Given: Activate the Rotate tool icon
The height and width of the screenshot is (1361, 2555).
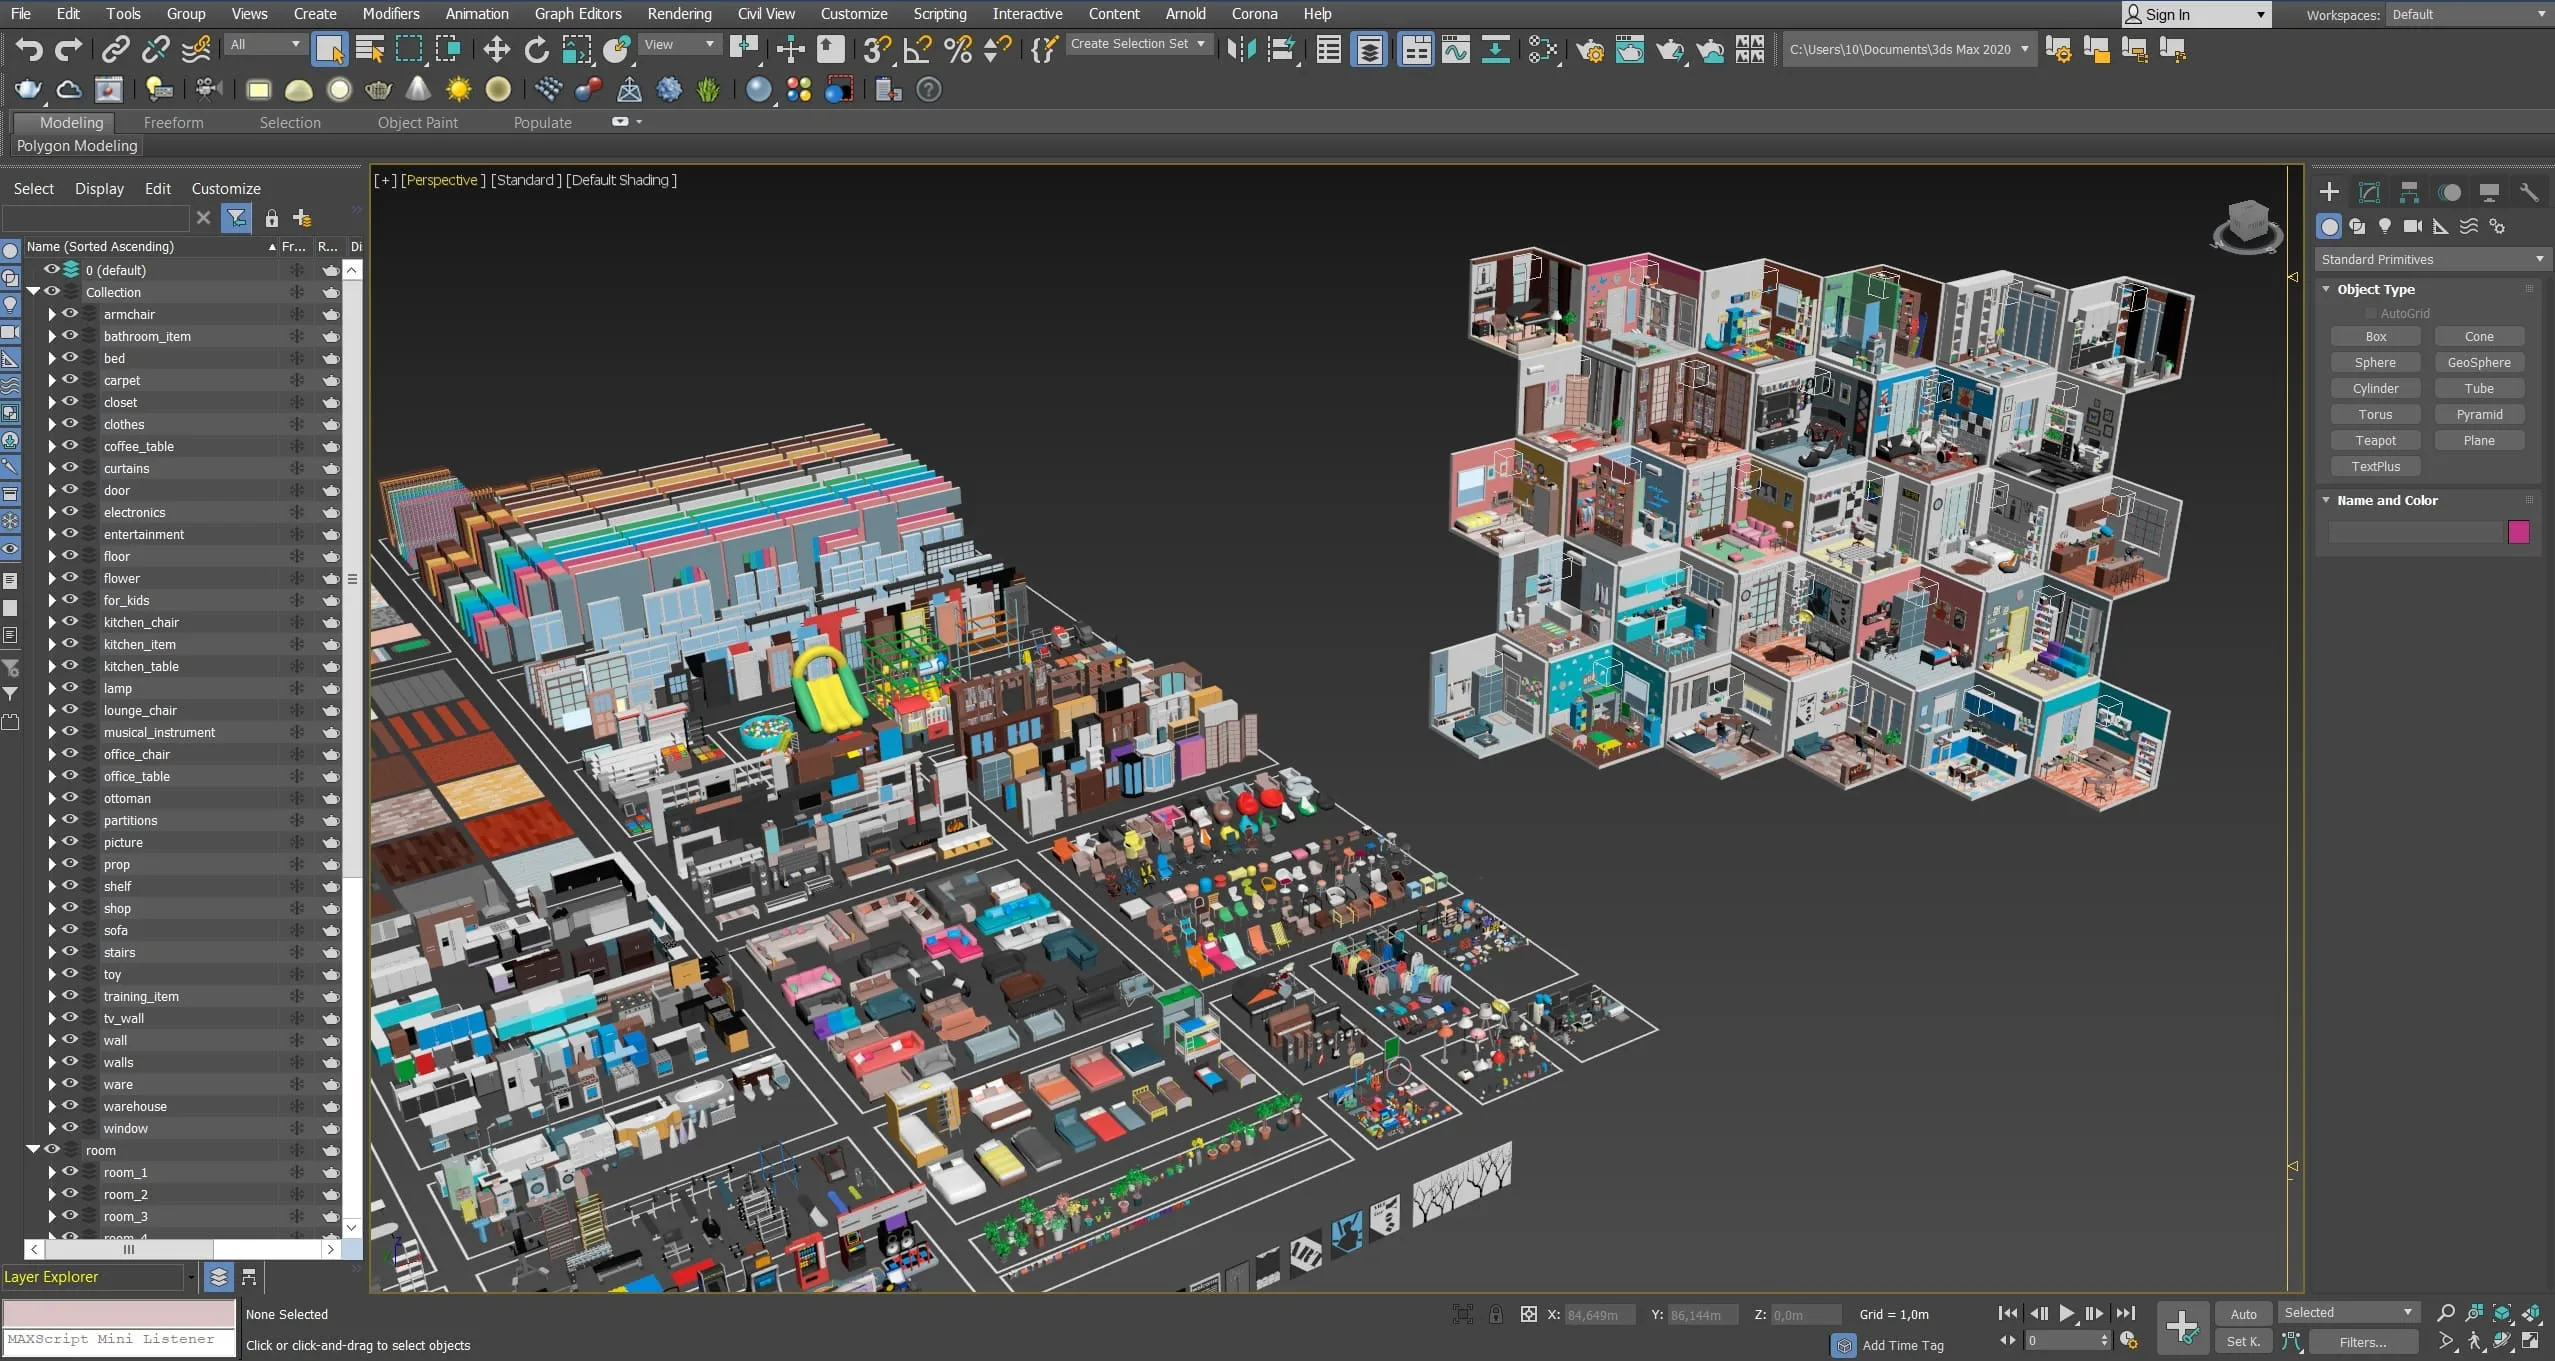Looking at the screenshot, I should (537, 49).
